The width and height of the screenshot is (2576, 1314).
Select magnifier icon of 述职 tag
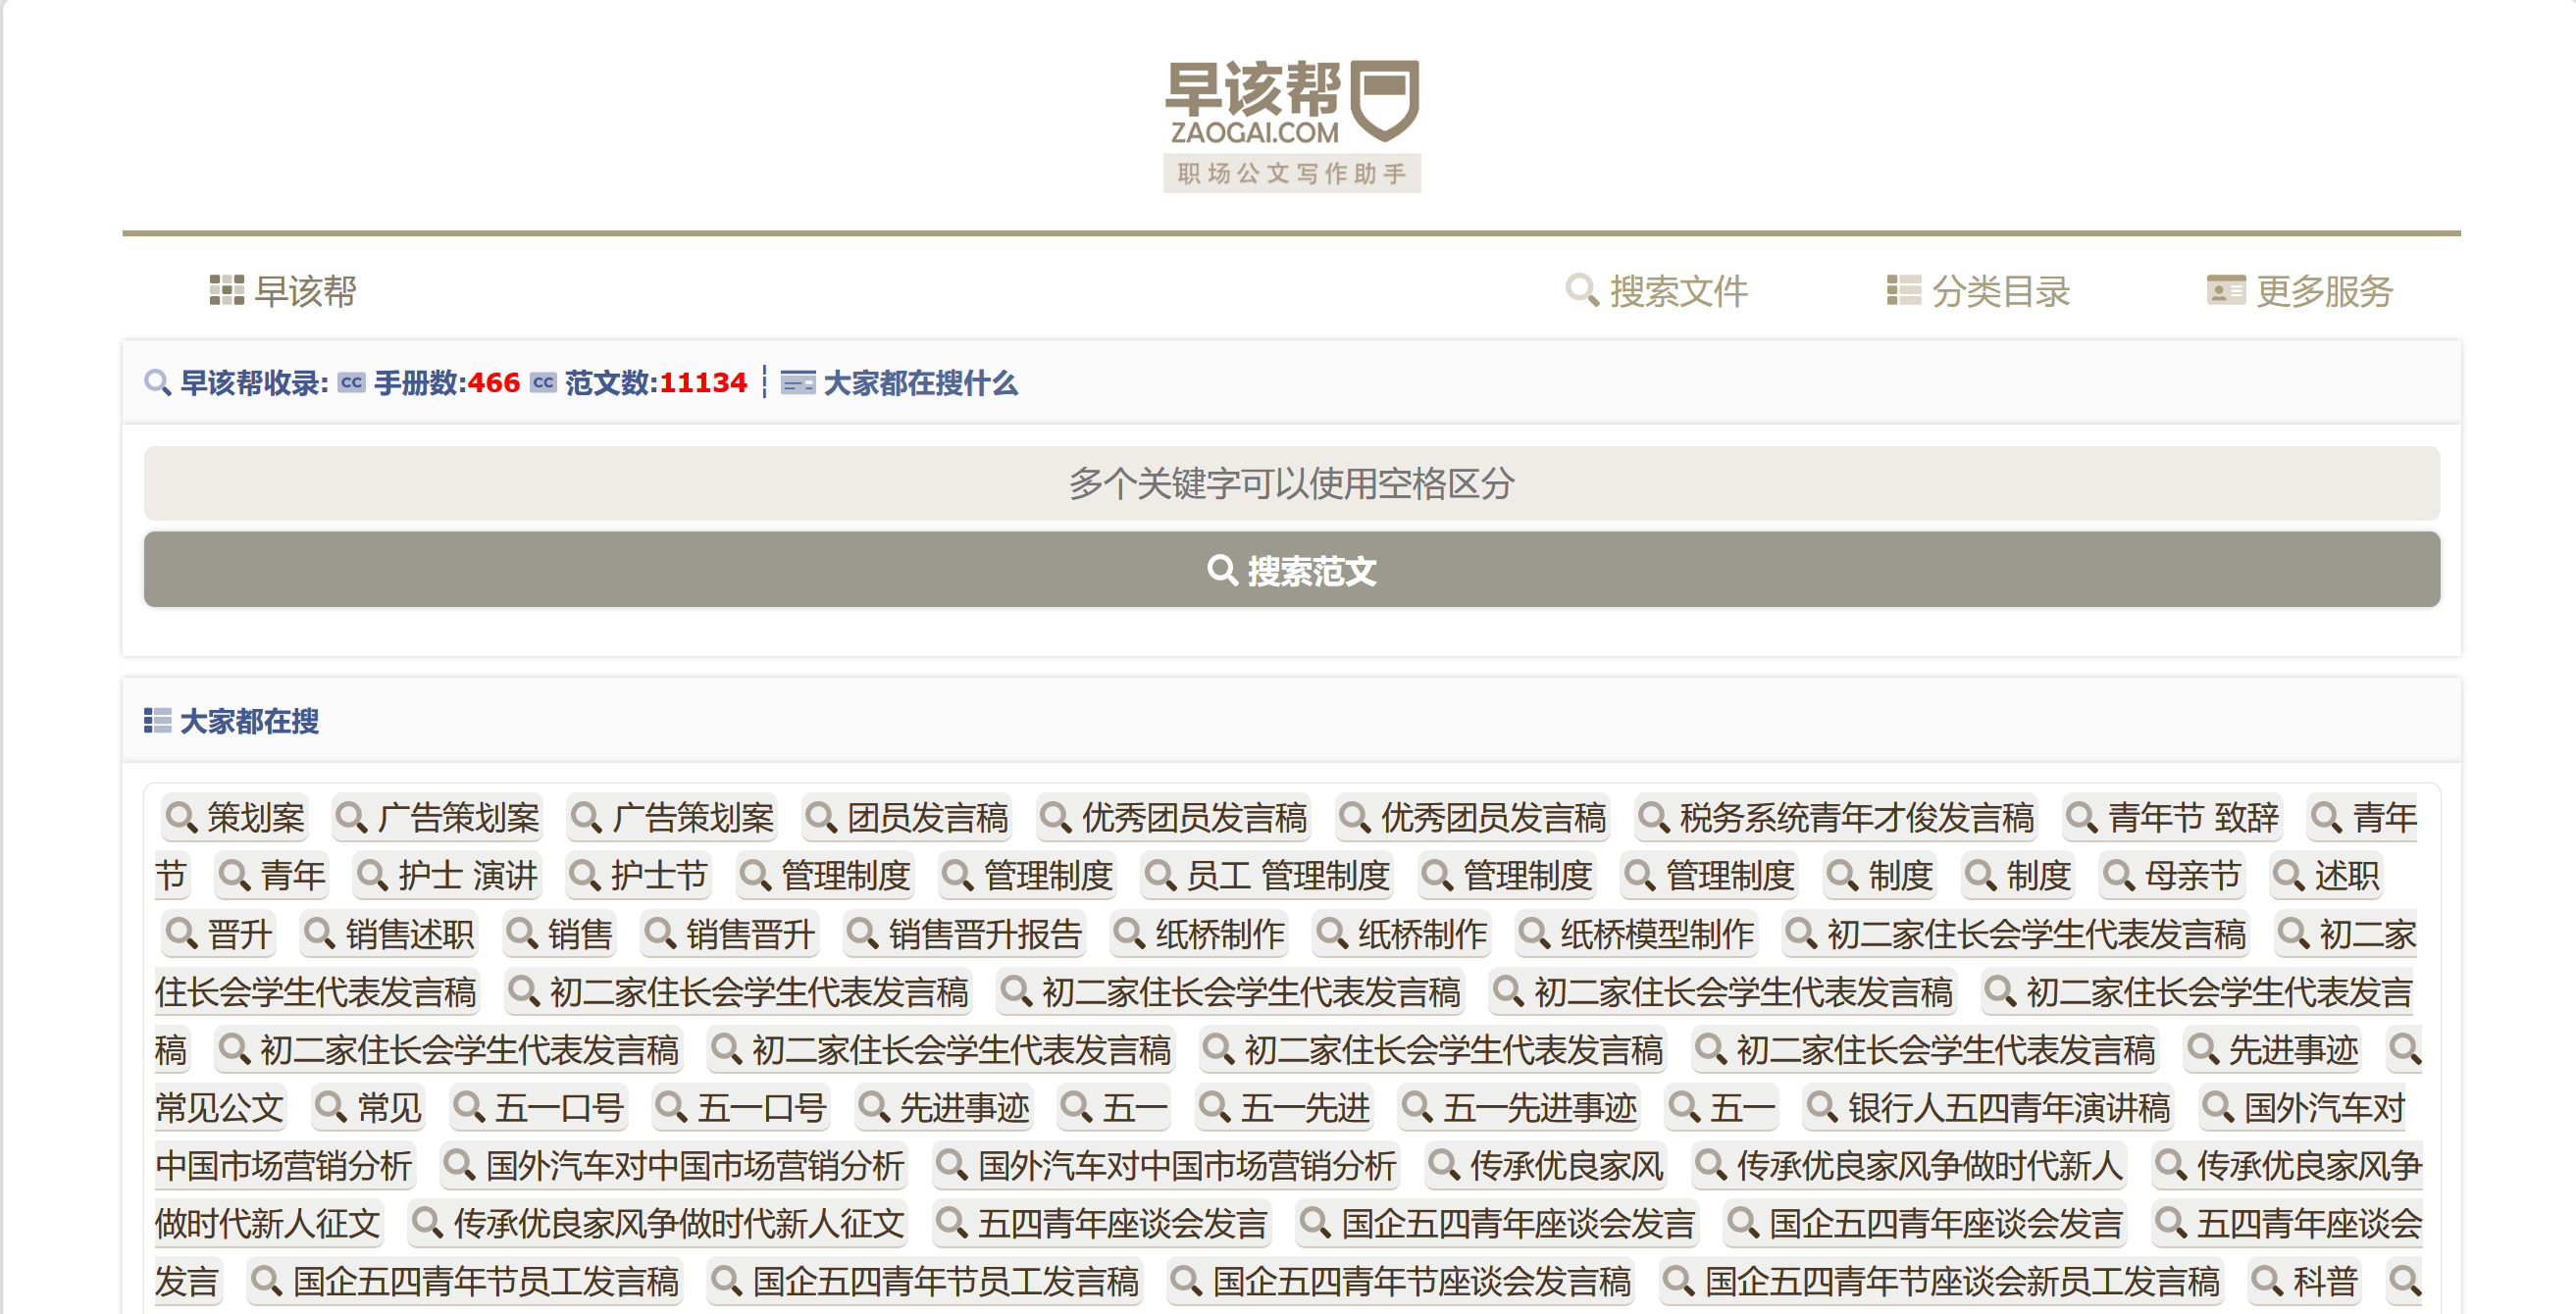coord(2289,876)
